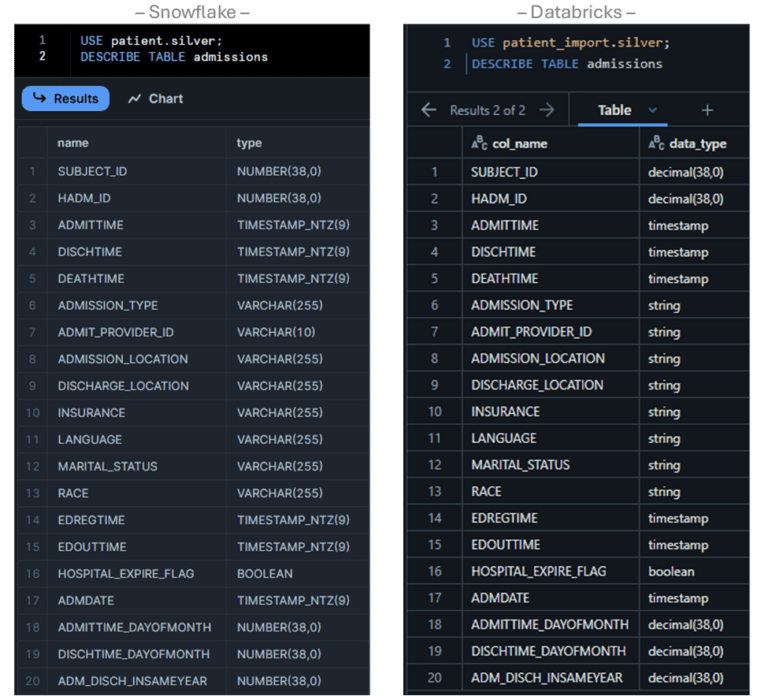Click the ABC type icon on data_type
Screen dimensions: 768x696
coord(656,143)
